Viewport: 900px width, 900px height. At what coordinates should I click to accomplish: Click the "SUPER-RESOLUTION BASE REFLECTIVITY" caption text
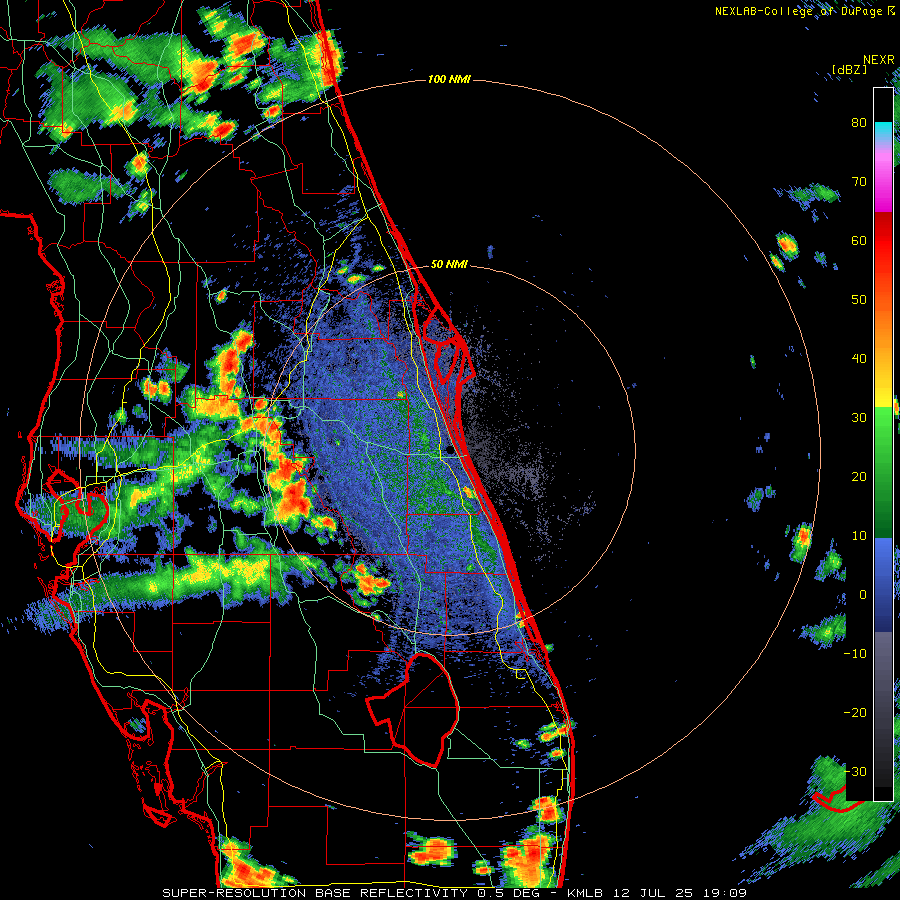[x=314, y=893]
